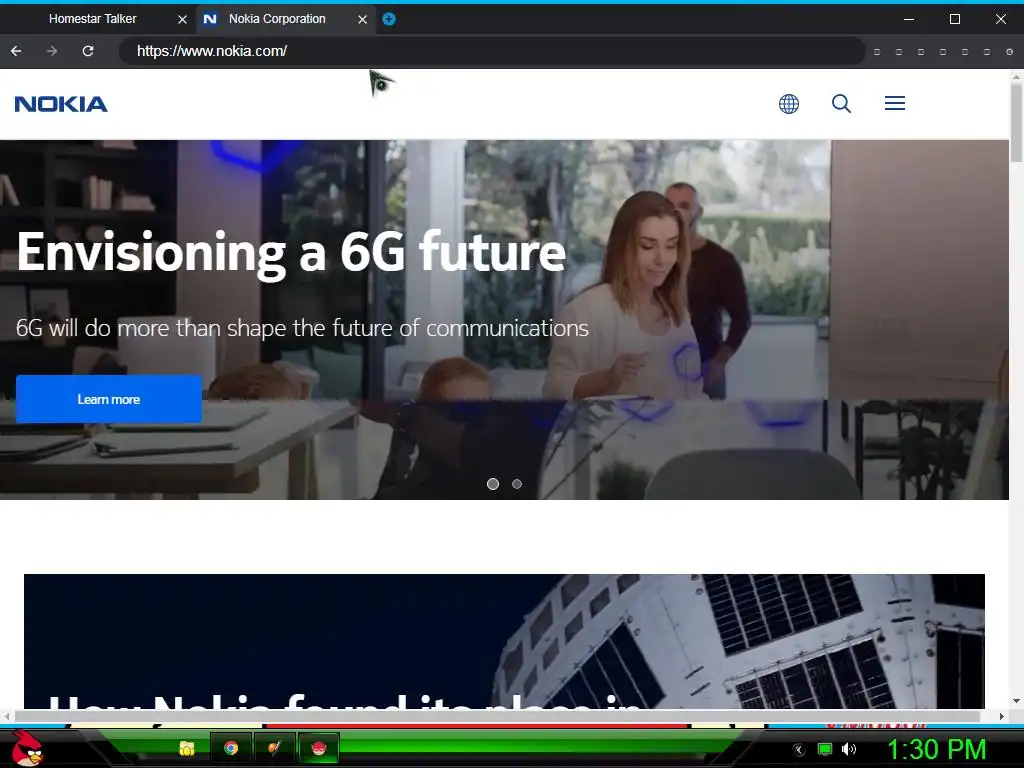
Task: Select the second carousel slide dot
Action: (x=517, y=484)
